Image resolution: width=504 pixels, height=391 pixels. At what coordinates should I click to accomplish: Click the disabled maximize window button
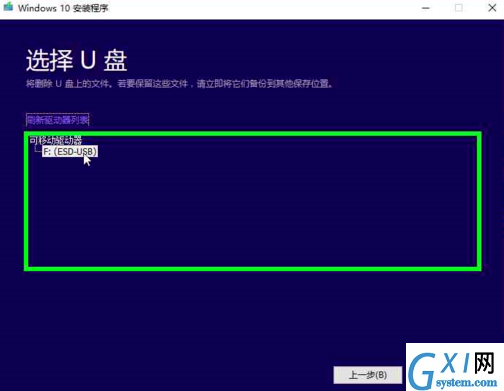tap(459, 8)
